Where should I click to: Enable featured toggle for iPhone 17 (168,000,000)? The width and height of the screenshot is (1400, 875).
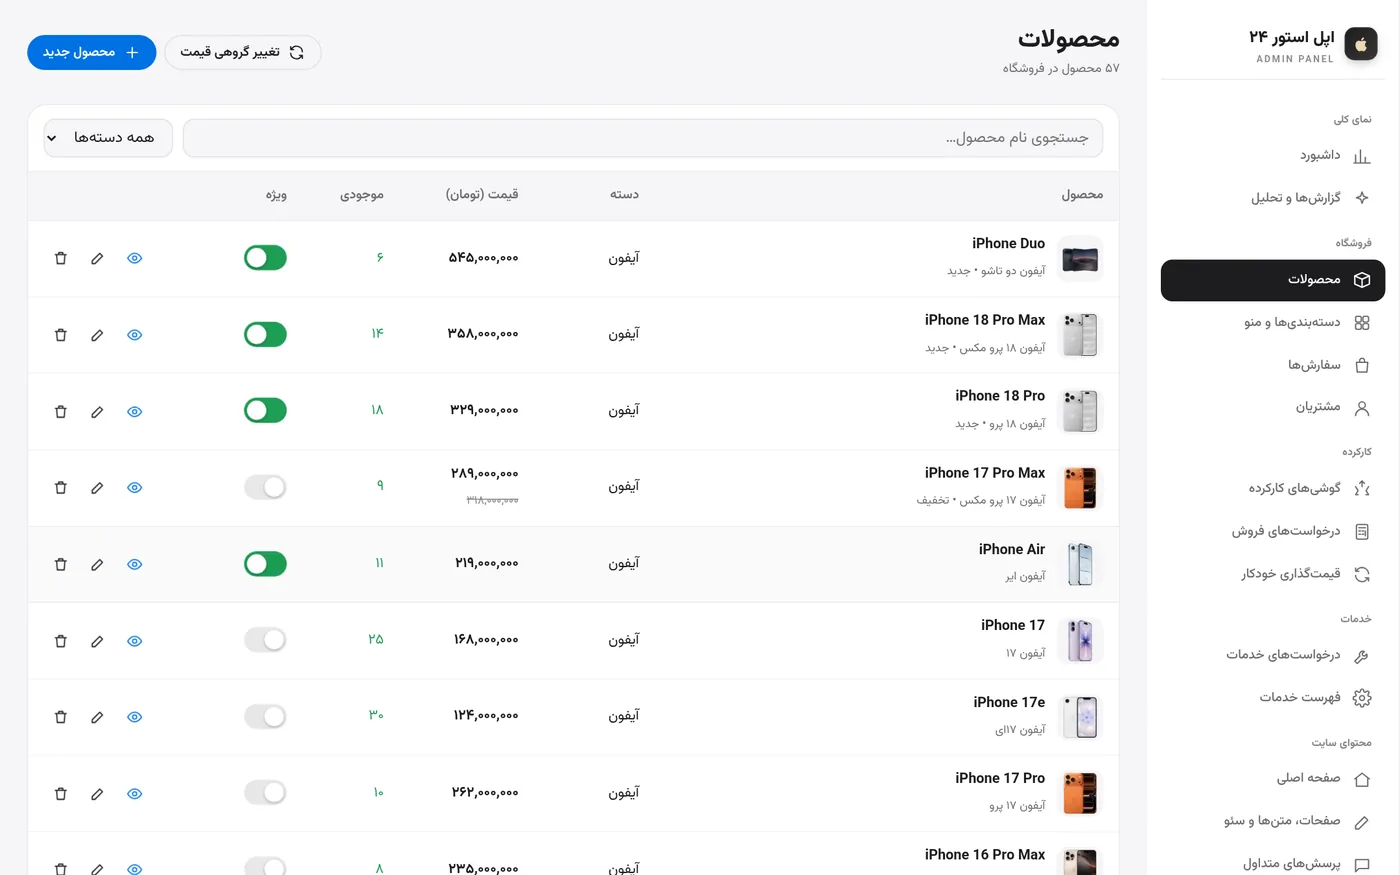pos(265,640)
